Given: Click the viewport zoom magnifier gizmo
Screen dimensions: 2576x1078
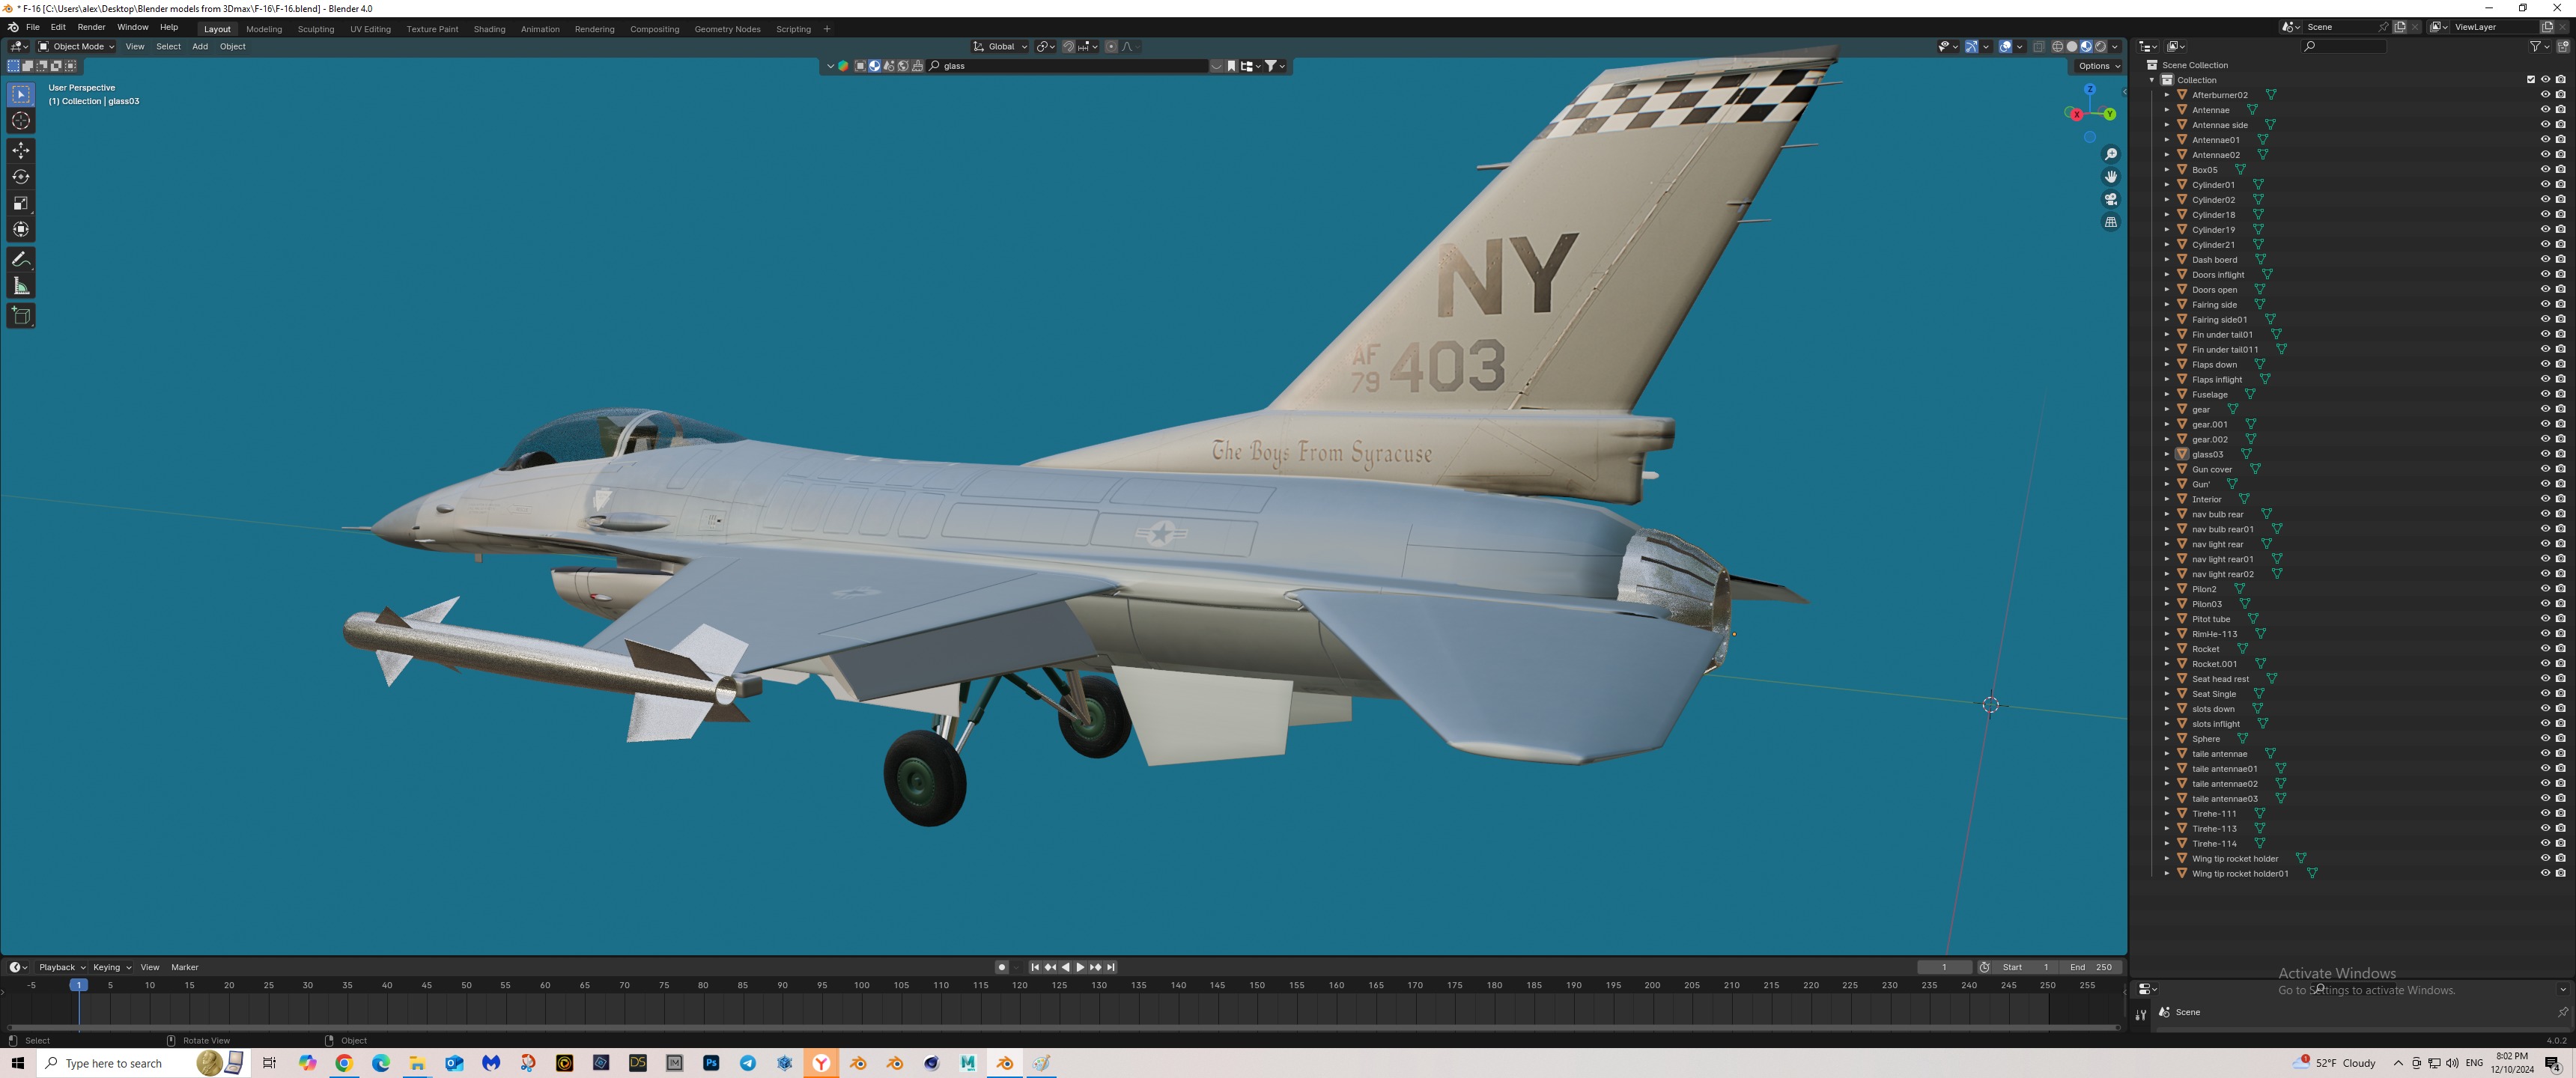Looking at the screenshot, I should (2111, 154).
